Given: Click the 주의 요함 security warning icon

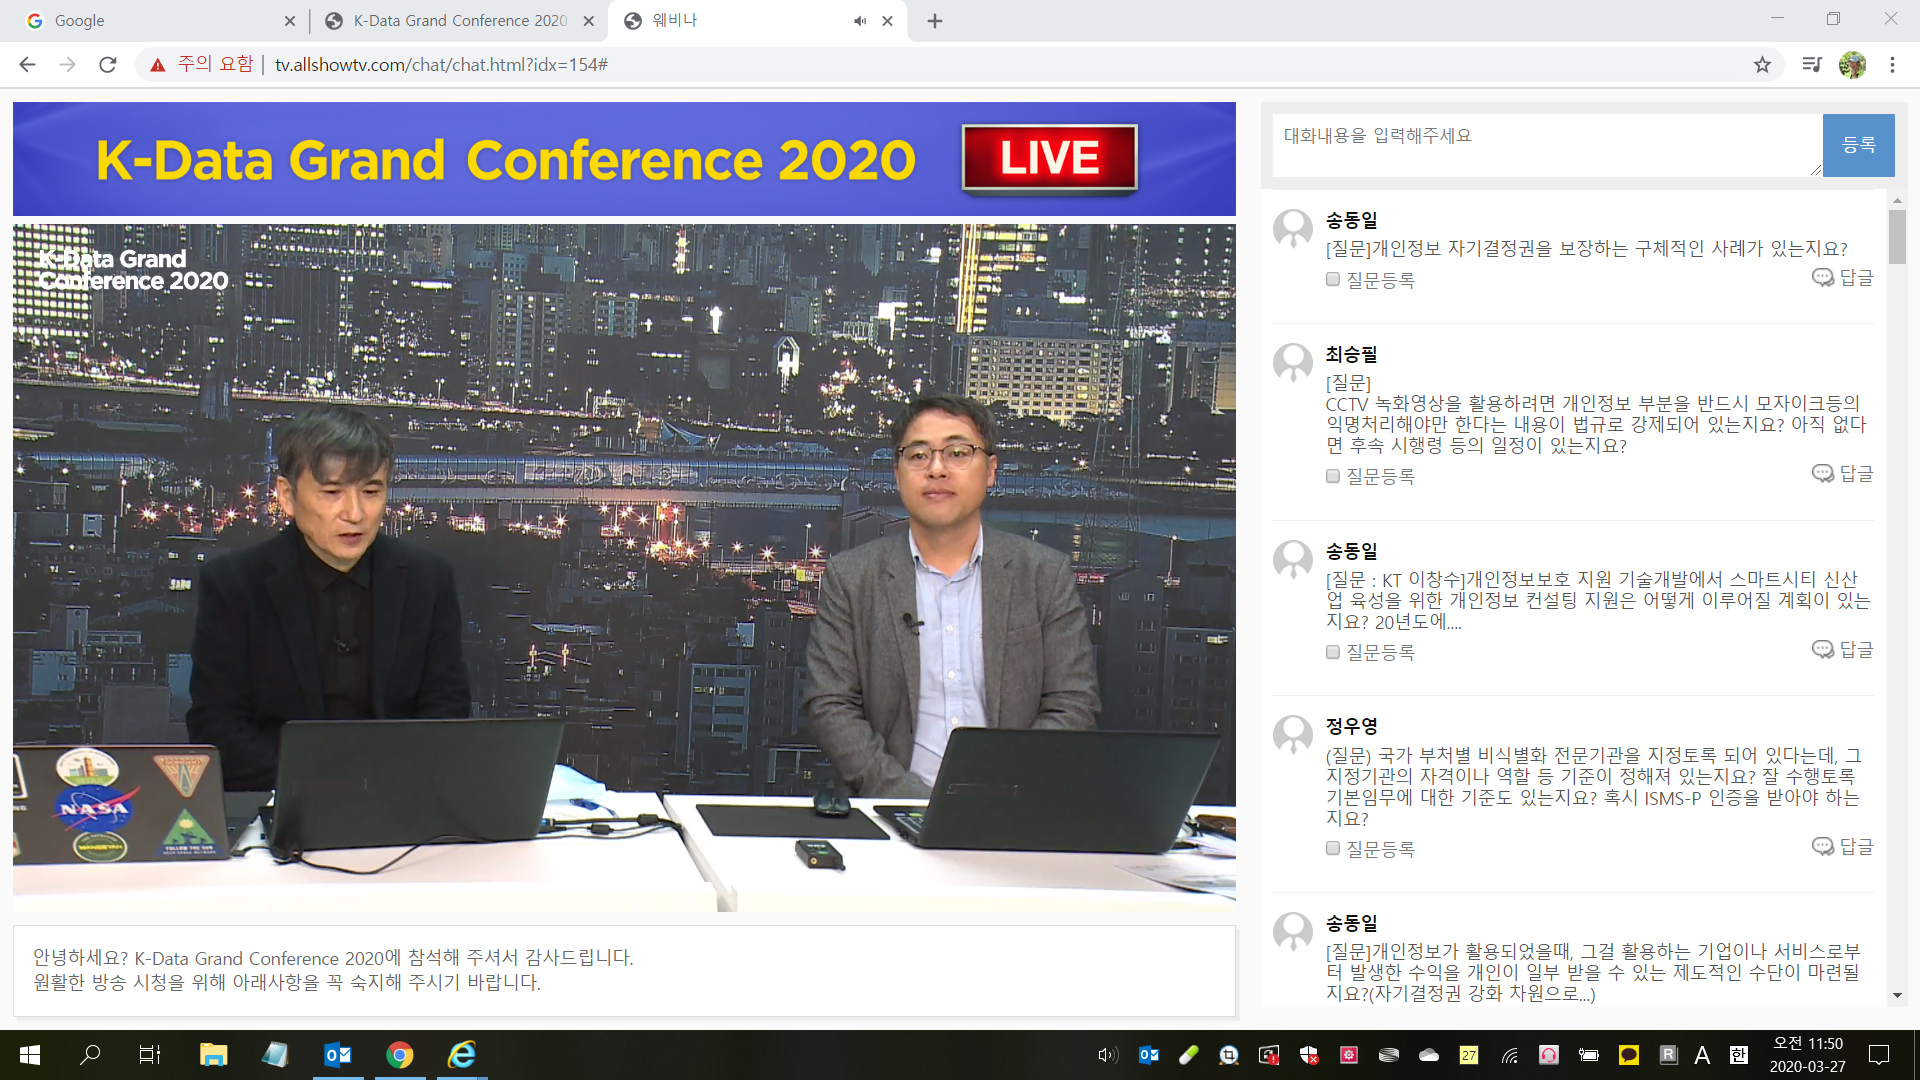Looking at the screenshot, I should coord(157,65).
